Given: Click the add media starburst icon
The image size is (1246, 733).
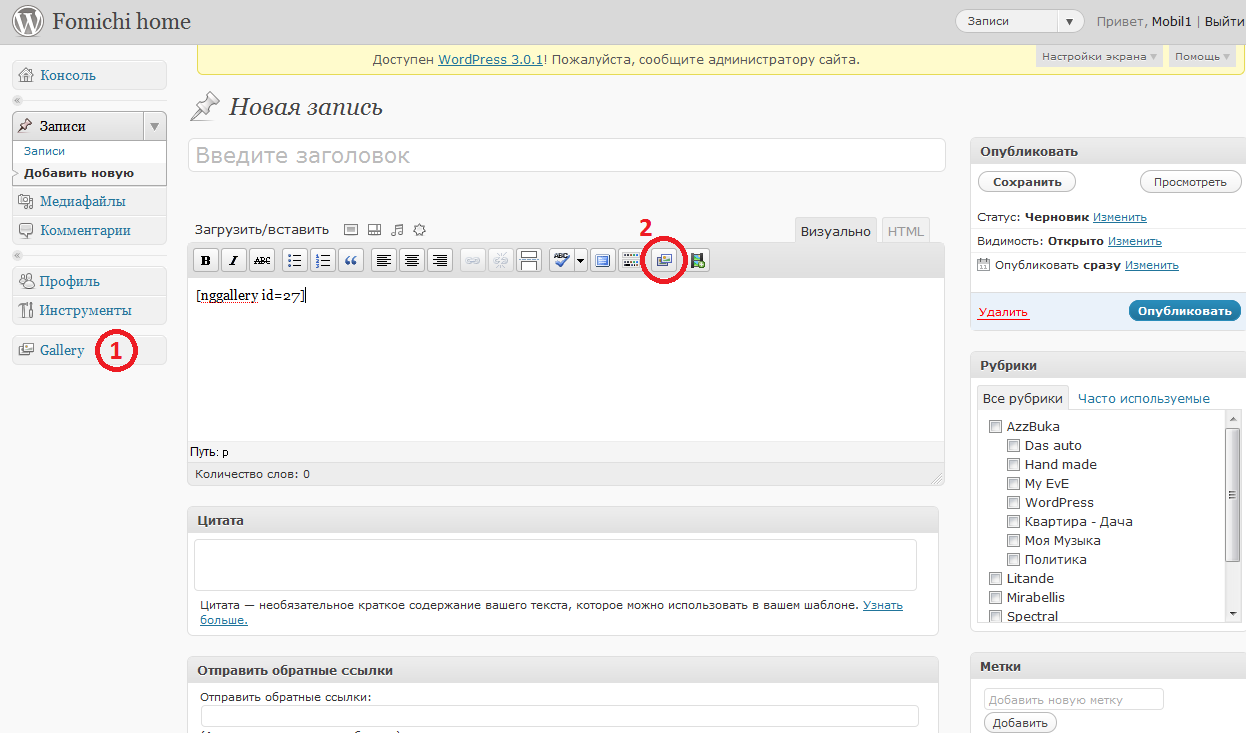Looking at the screenshot, I should pyautogui.click(x=420, y=229).
